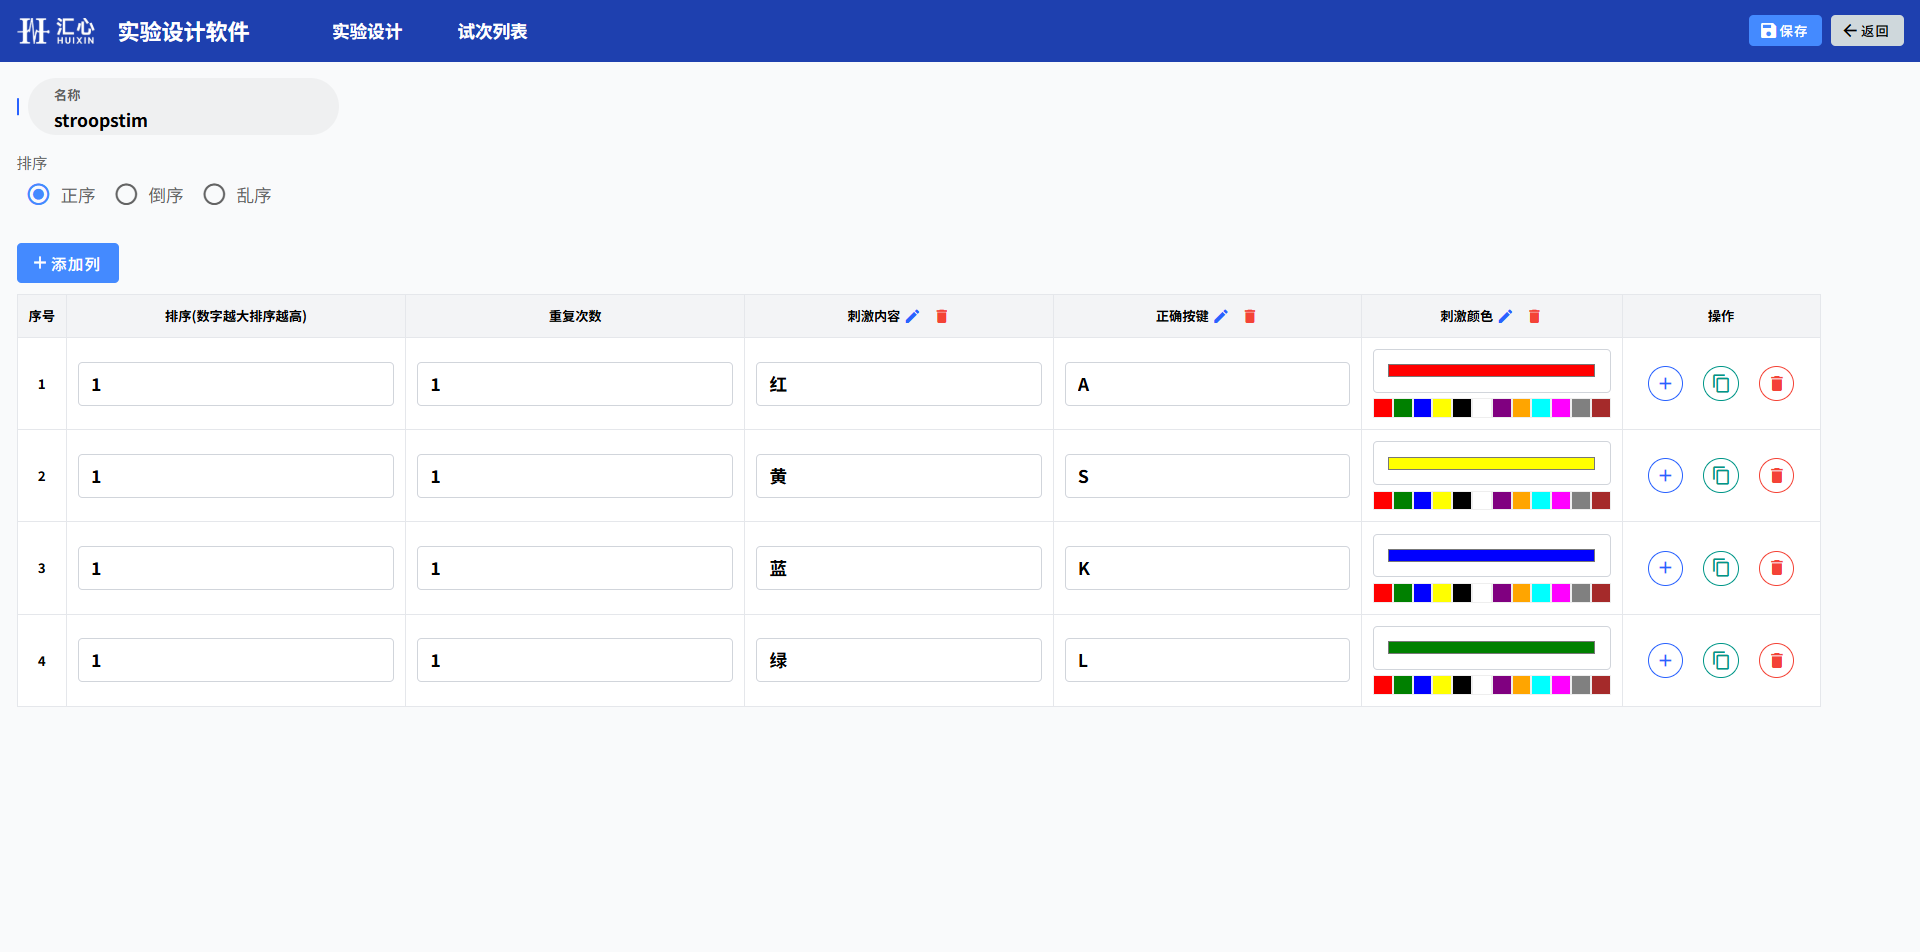The height and width of the screenshot is (952, 1920).
Task: Delete row 1 with red trash icon
Action: coord(1776,384)
